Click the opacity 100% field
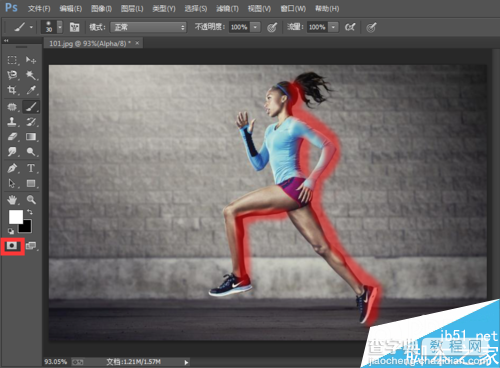 [x=239, y=27]
